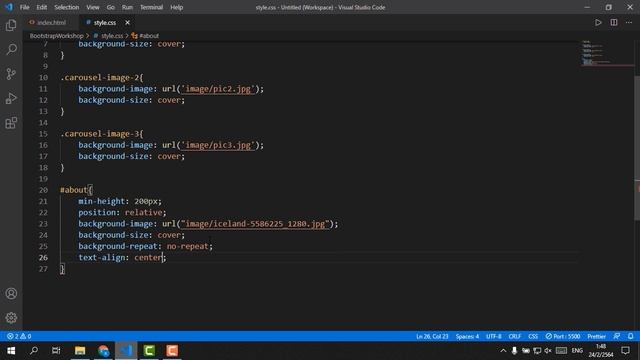Open the Terminal menu
The image size is (640, 360).
[151, 7]
